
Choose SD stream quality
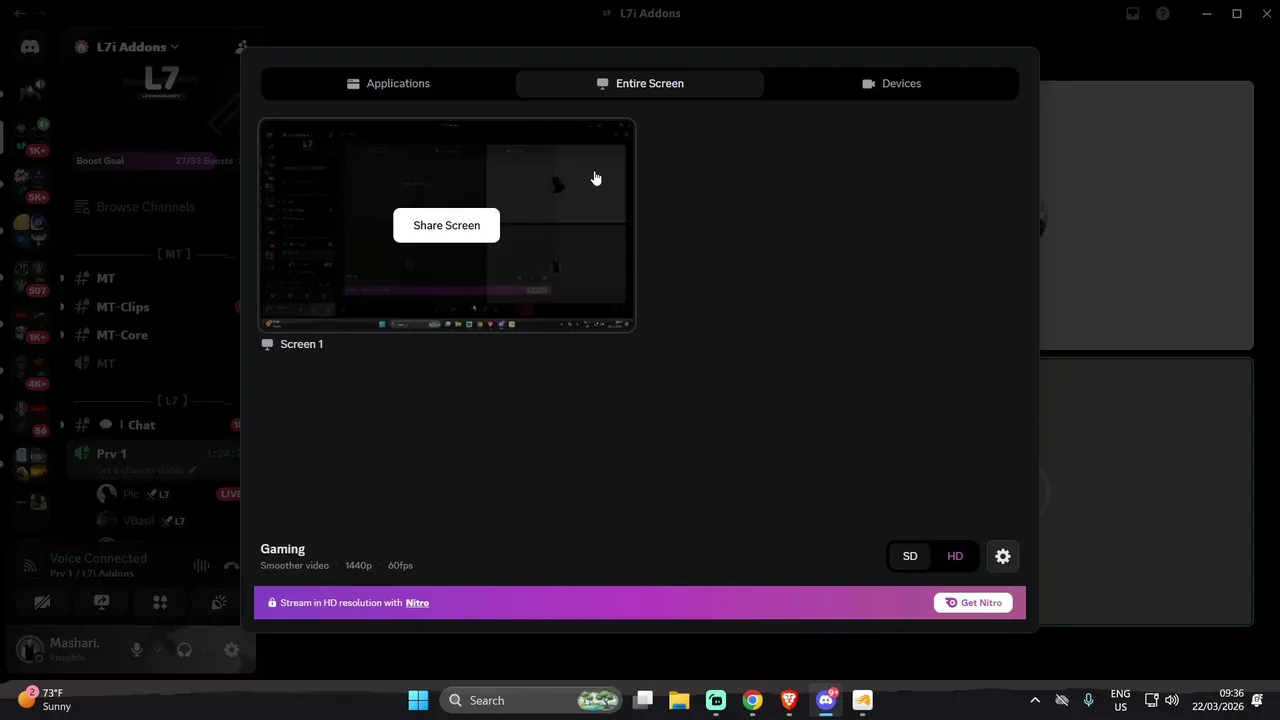(910, 556)
